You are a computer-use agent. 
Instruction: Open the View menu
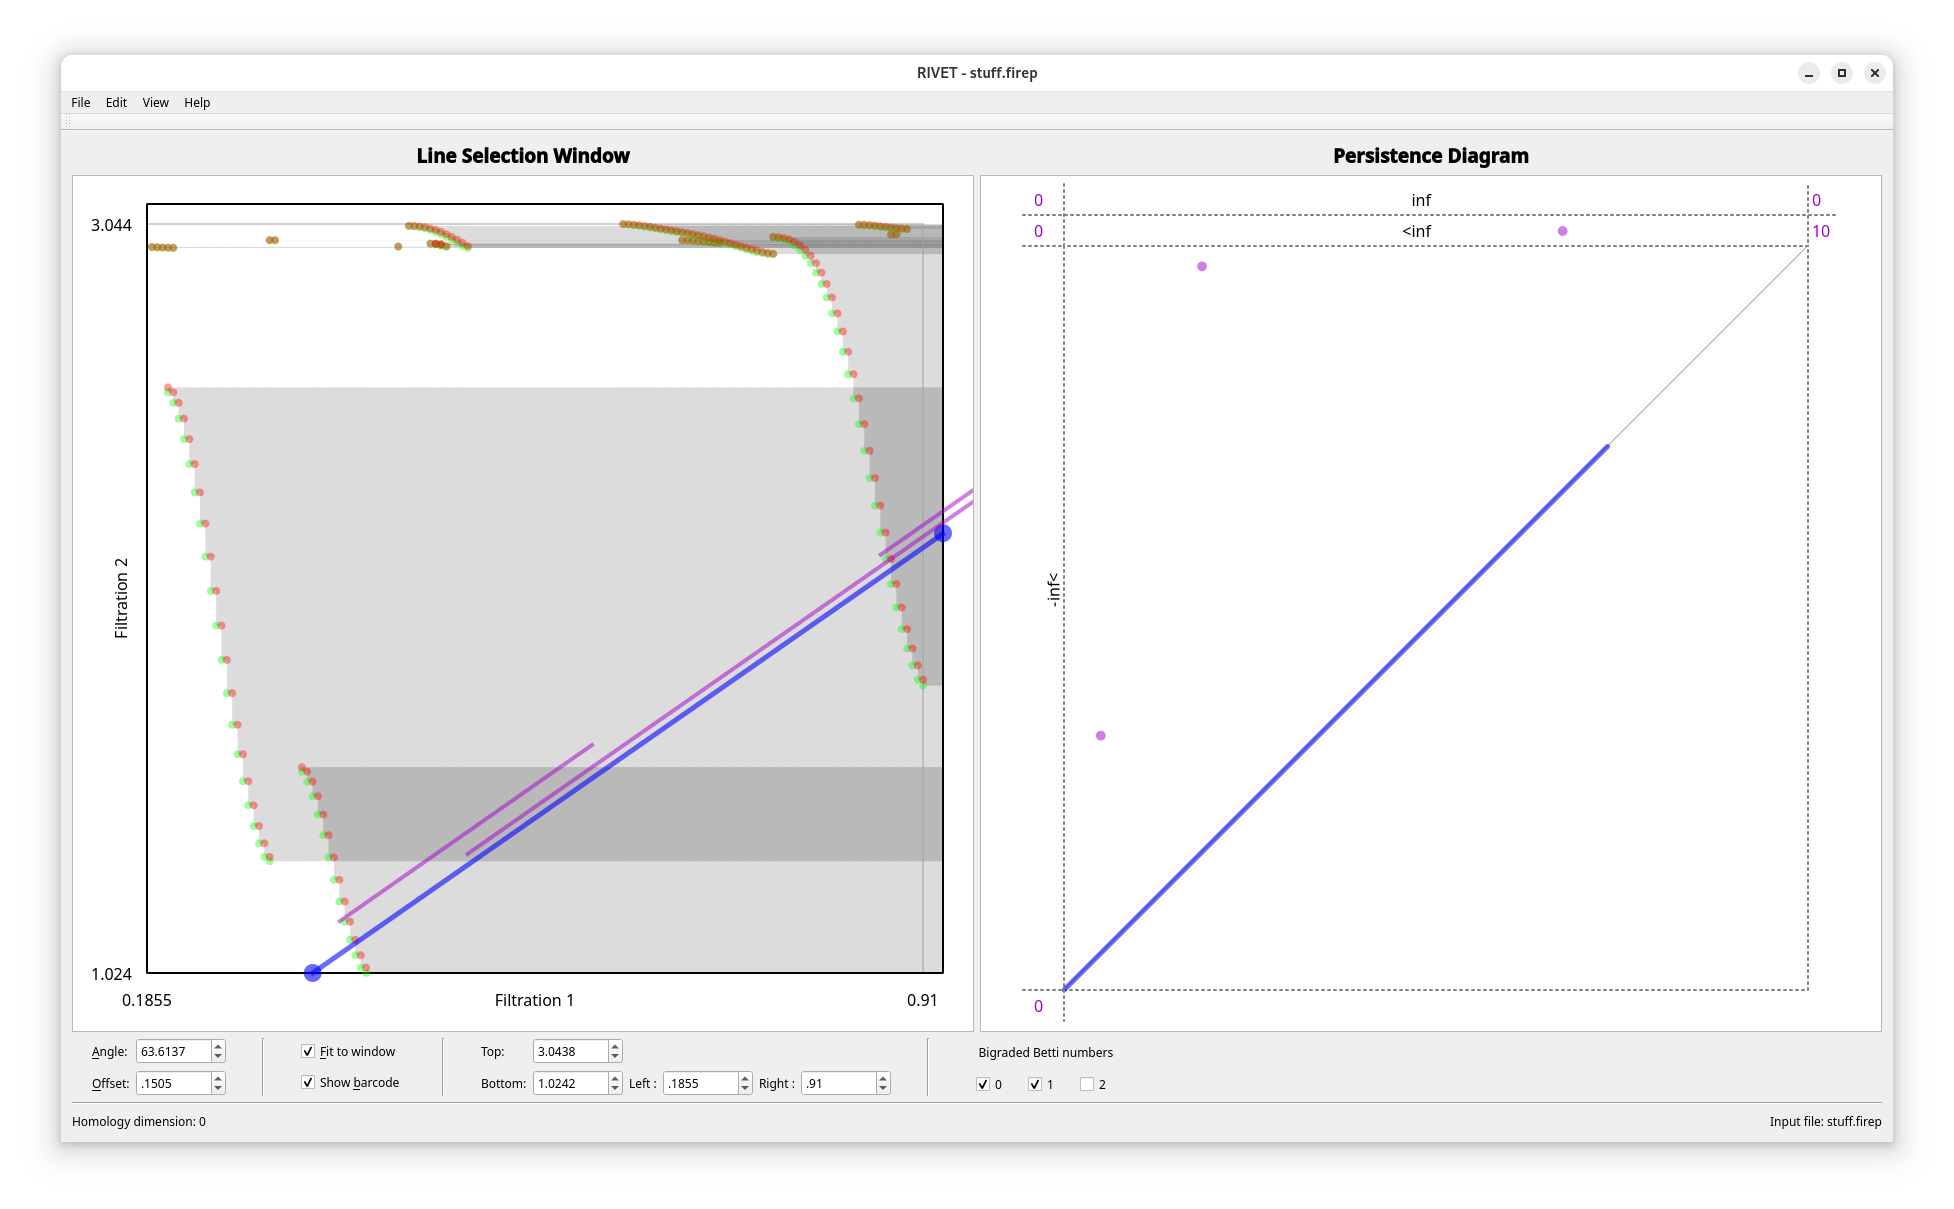155,102
